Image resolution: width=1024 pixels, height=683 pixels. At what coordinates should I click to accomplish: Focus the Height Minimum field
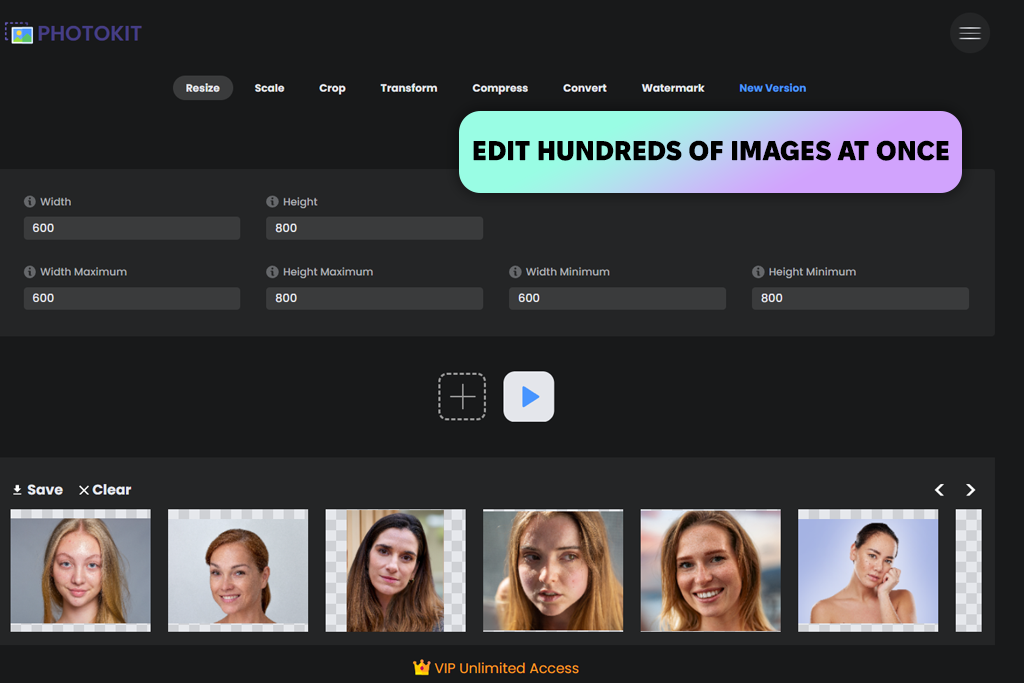click(x=860, y=298)
